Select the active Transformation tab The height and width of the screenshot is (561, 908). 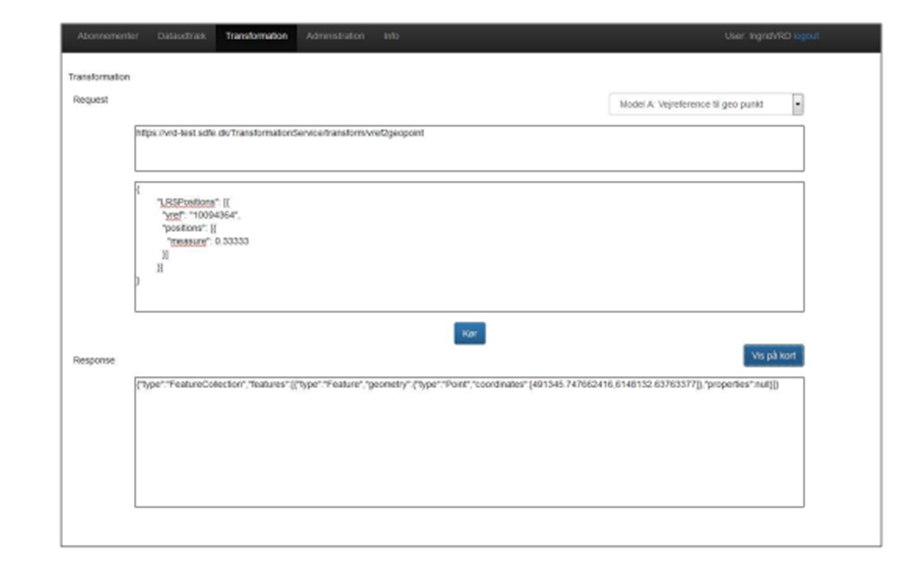pyautogui.click(x=256, y=36)
